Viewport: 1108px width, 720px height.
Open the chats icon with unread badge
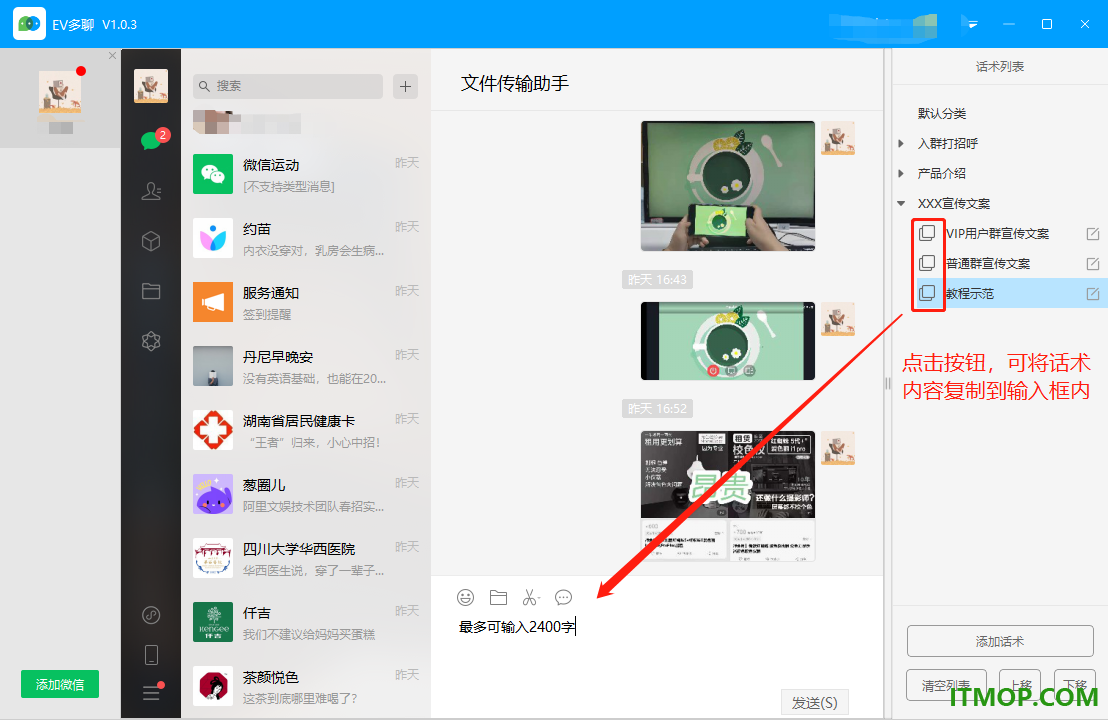(151, 140)
